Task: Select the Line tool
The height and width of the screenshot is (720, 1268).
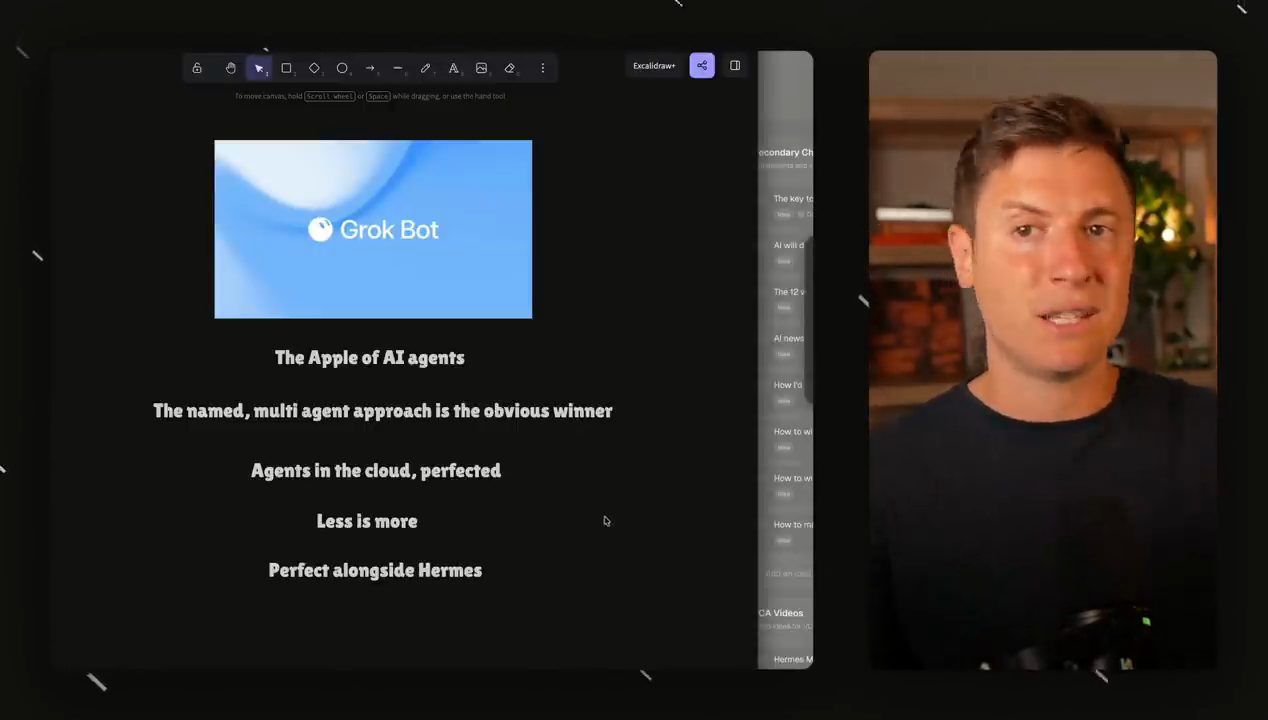Action: (397, 68)
